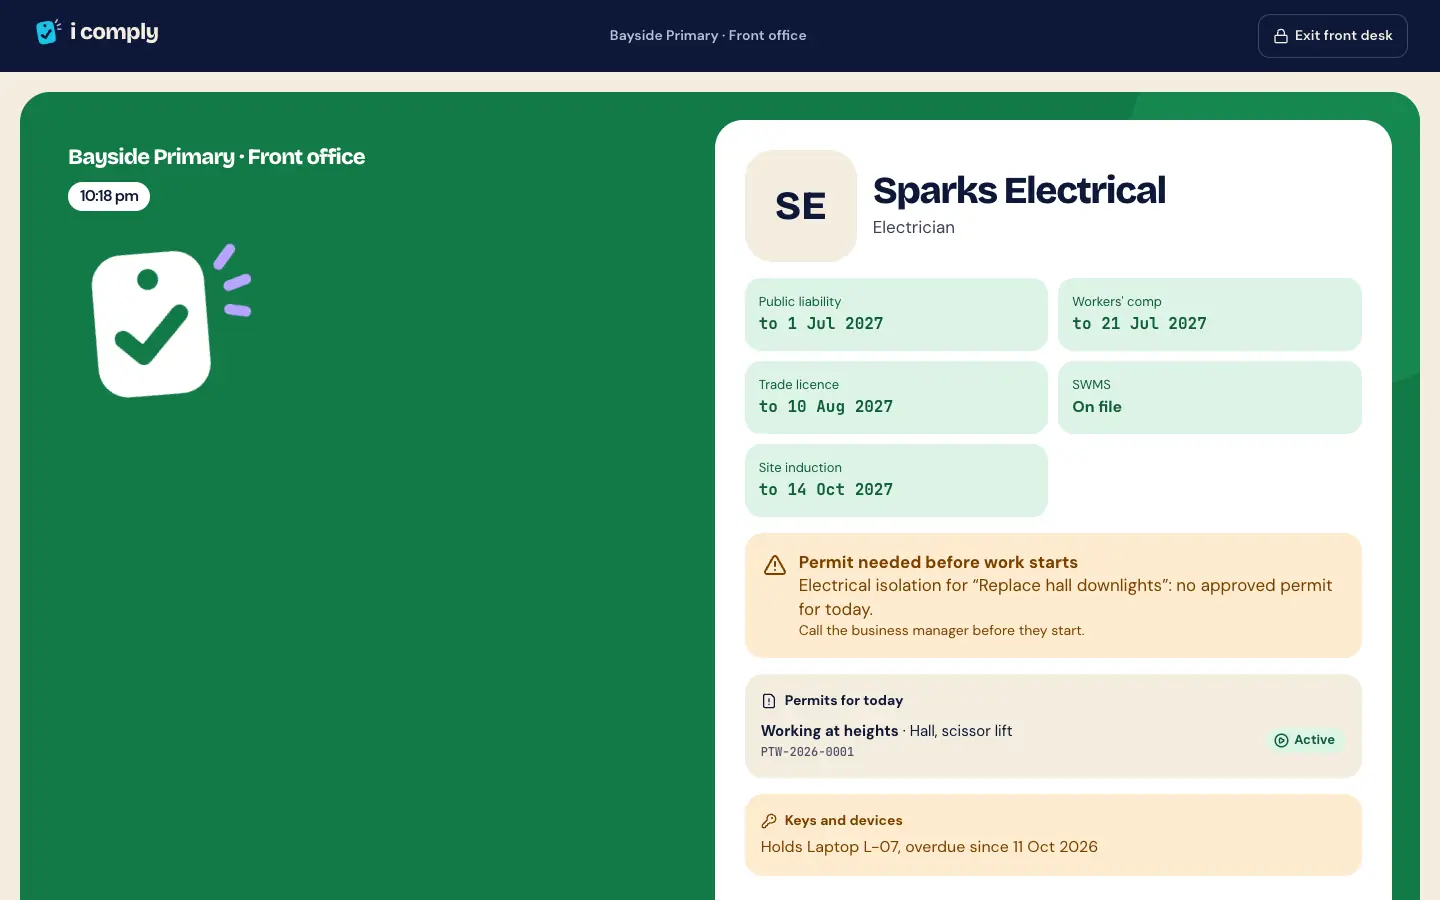Click permit number PTW-2026-0001

click(x=808, y=752)
